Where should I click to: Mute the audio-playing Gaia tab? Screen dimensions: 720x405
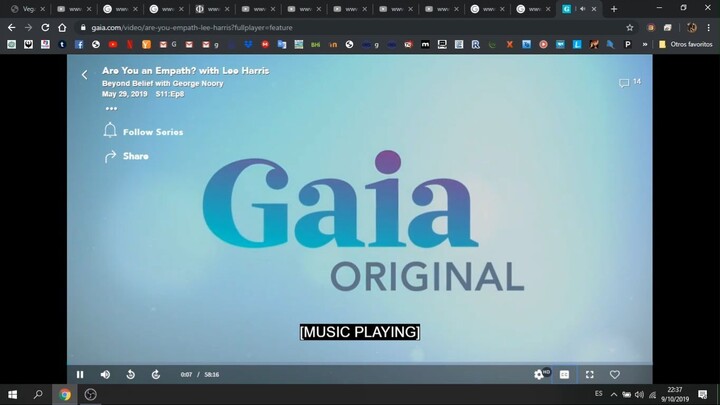[x=582, y=9]
